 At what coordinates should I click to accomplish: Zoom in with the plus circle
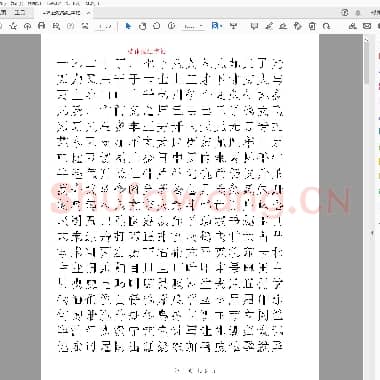pyautogui.click(x=171, y=26)
